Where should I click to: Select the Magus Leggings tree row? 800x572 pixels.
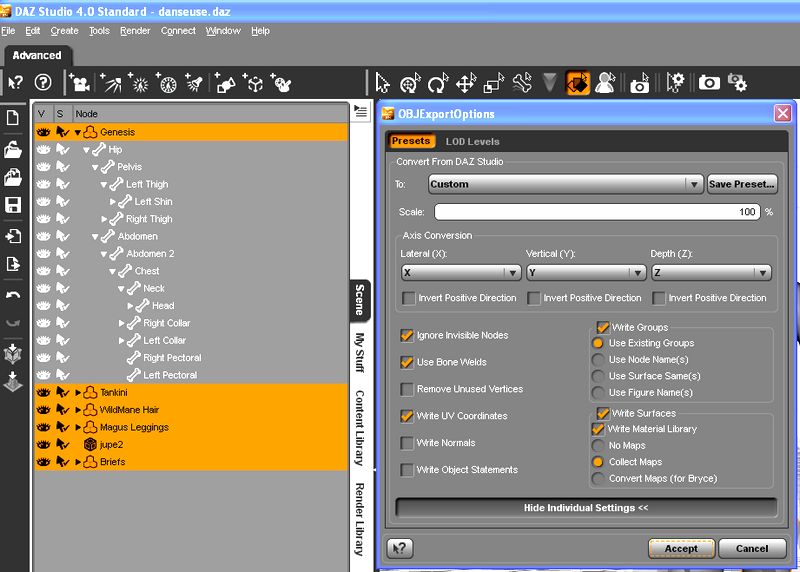tap(191, 427)
